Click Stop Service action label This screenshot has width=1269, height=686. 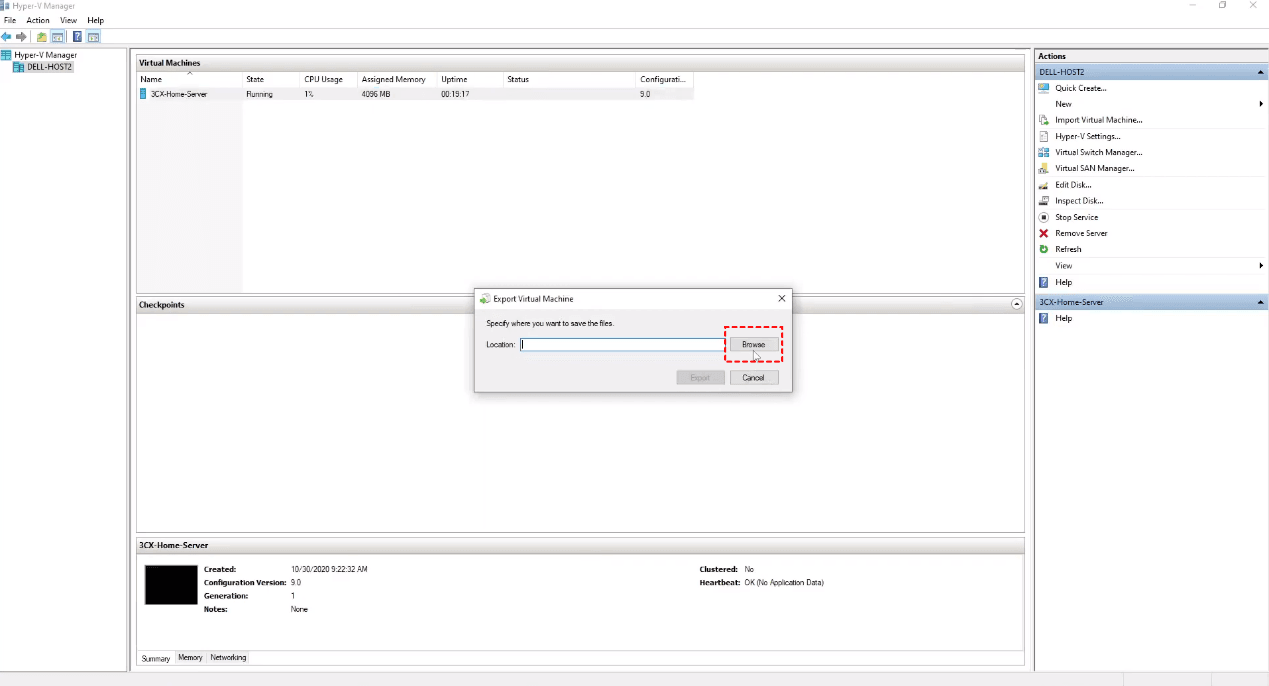tap(1077, 217)
